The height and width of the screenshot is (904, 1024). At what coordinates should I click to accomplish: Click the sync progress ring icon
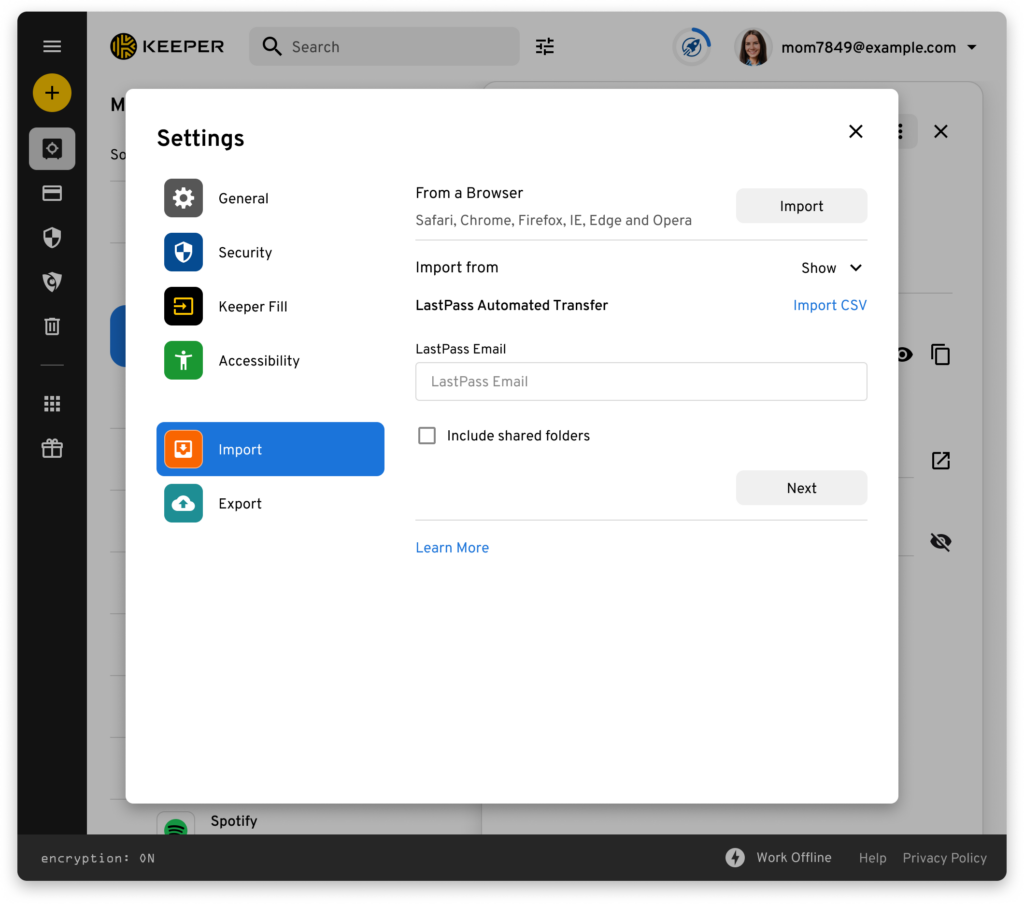point(691,46)
